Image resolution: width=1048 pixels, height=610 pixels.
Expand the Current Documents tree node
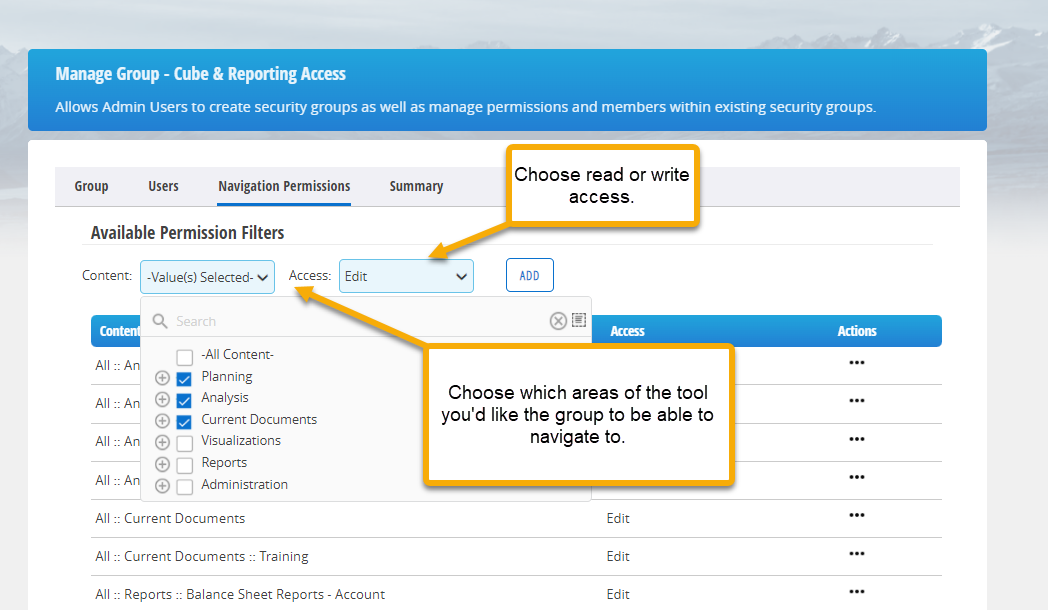(162, 421)
